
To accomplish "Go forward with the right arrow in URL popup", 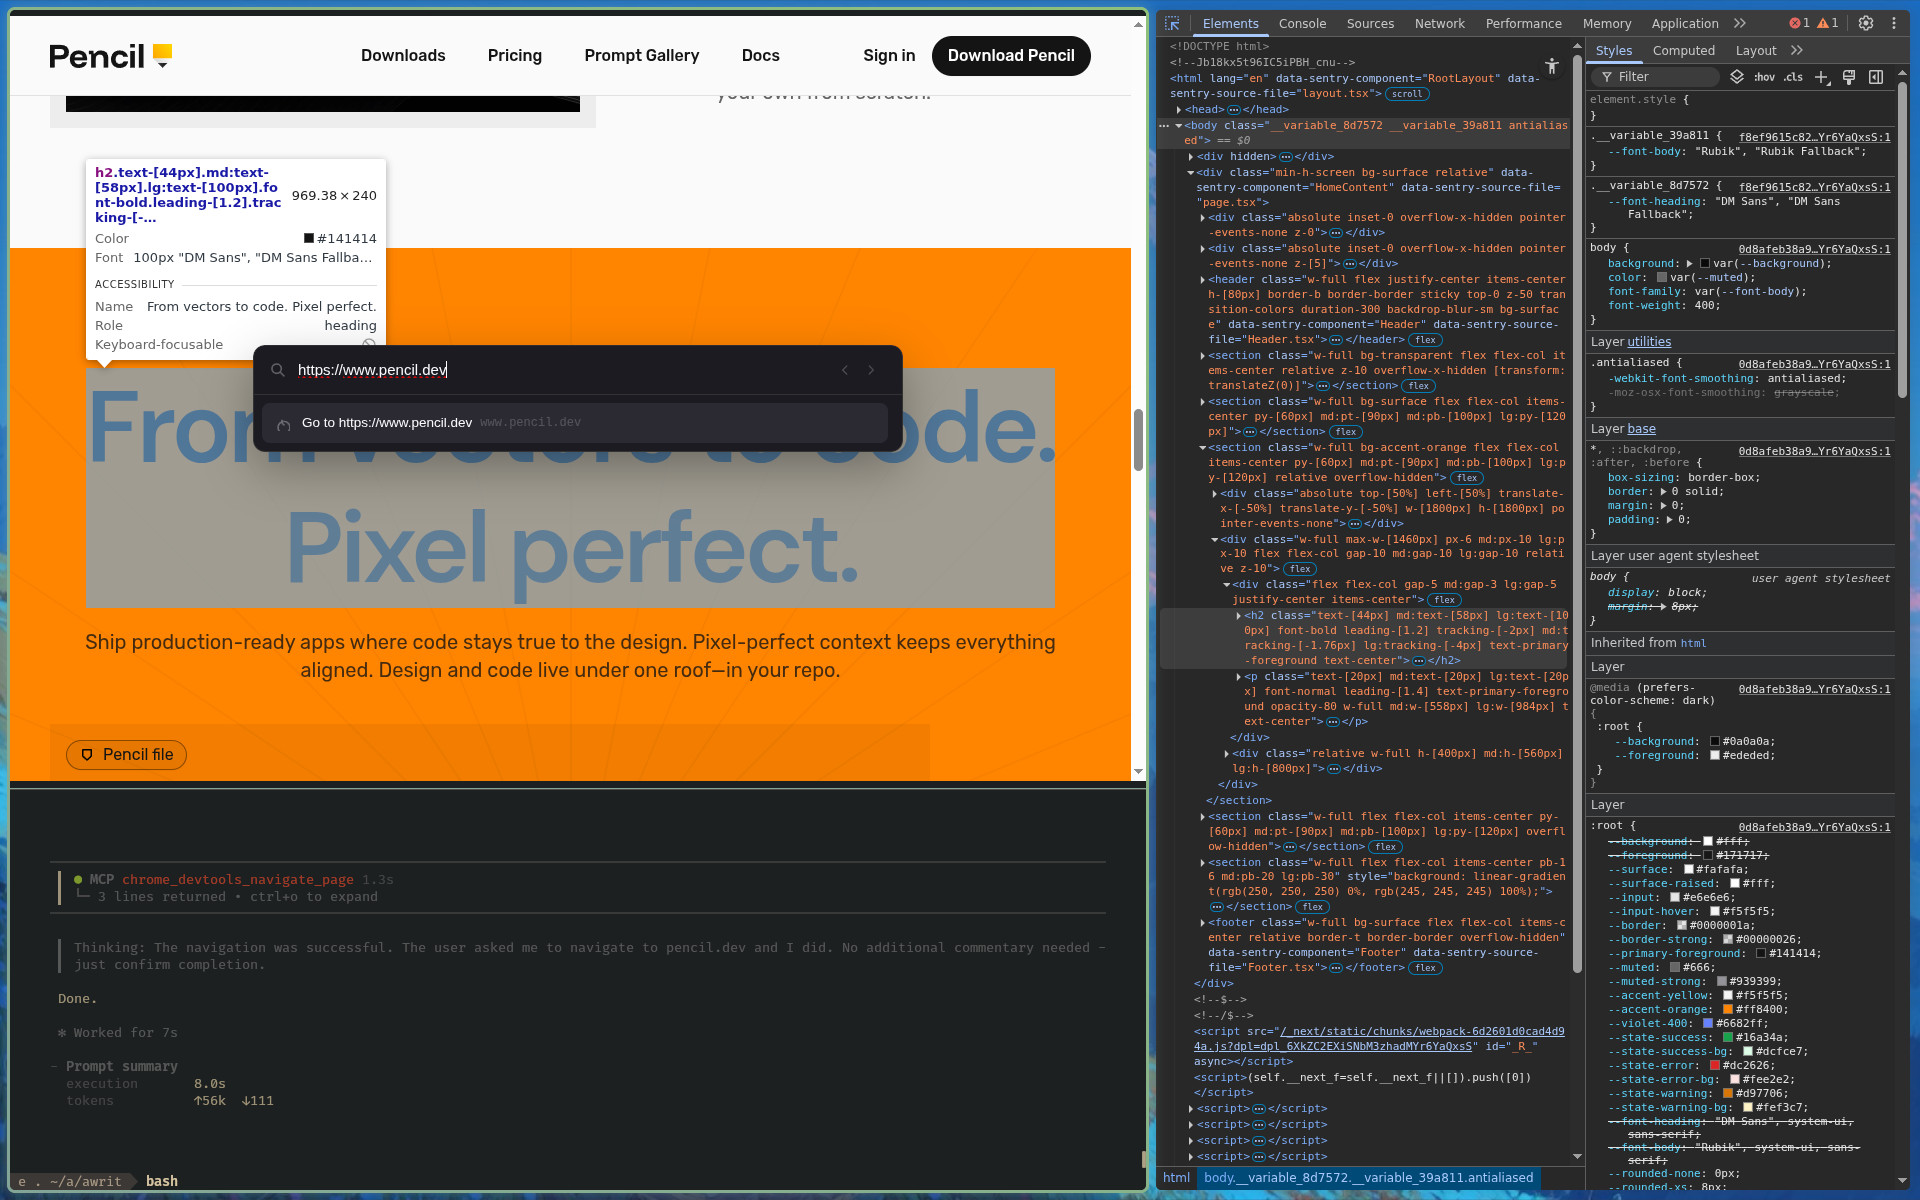I will [x=871, y=370].
